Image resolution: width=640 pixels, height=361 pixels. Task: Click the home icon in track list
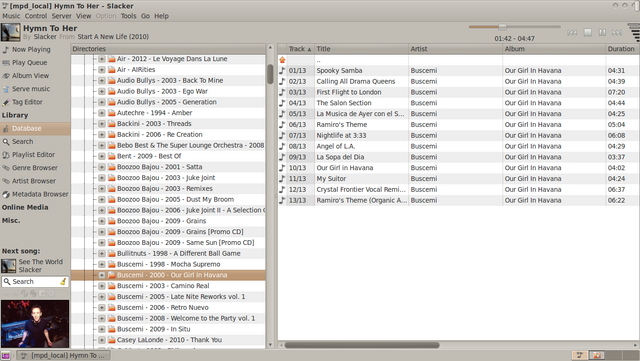(282, 60)
